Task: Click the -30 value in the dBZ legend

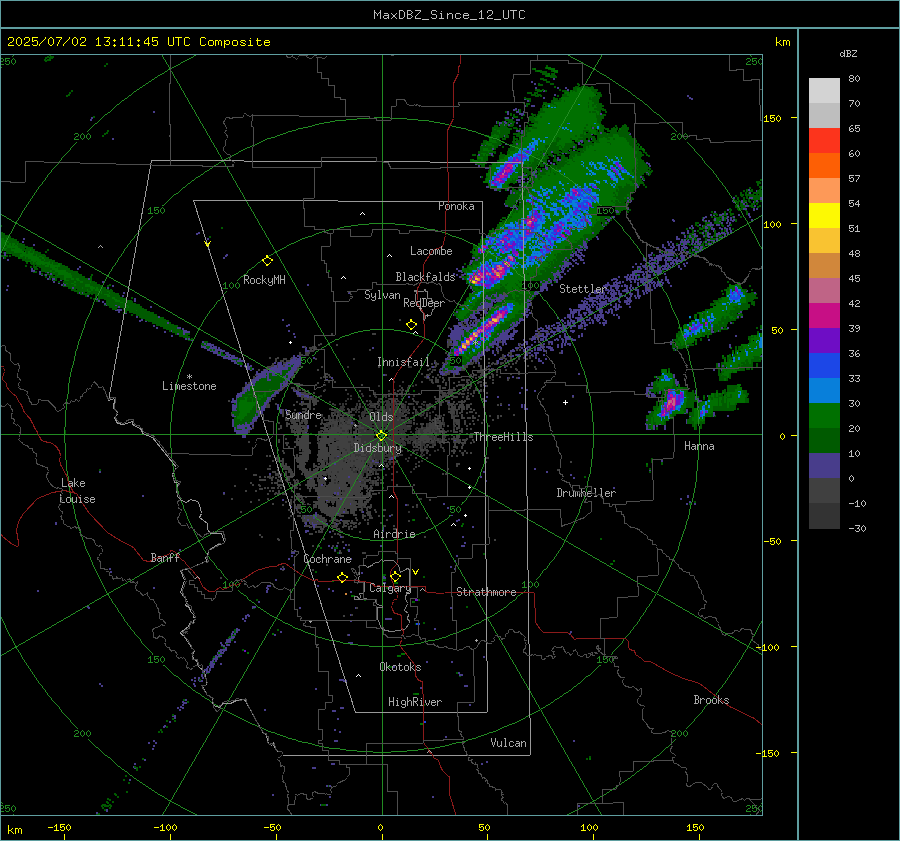Action: (857, 528)
